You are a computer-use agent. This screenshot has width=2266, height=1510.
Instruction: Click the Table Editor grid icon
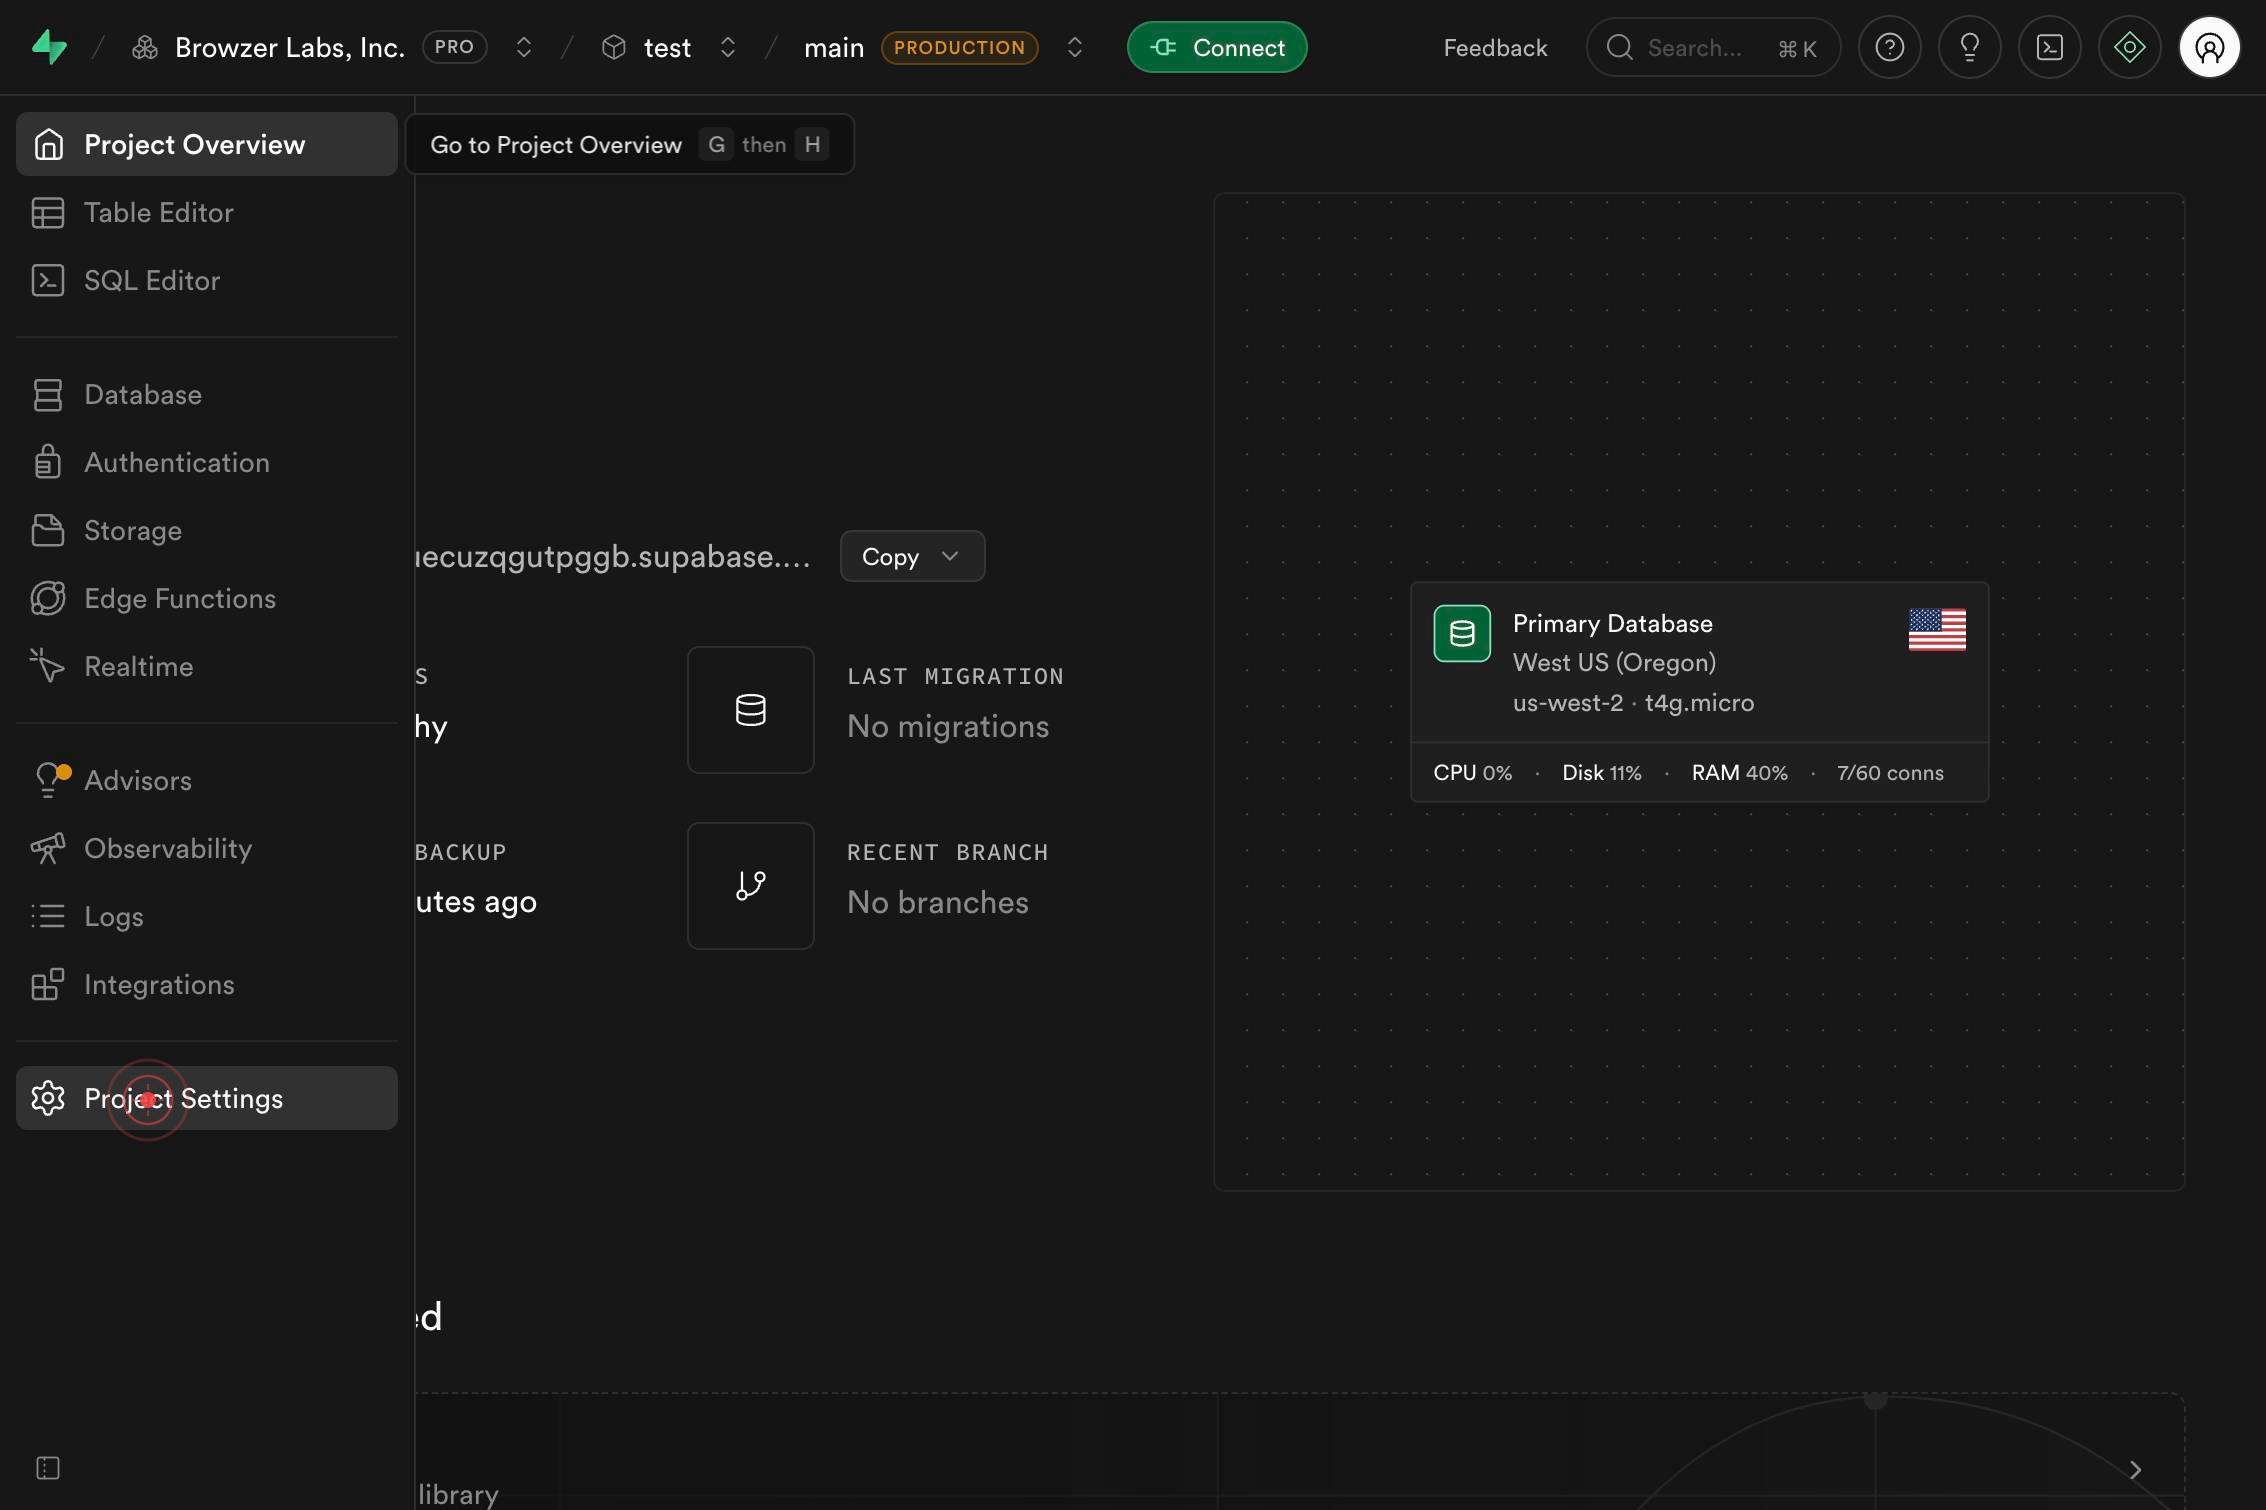pos(48,212)
